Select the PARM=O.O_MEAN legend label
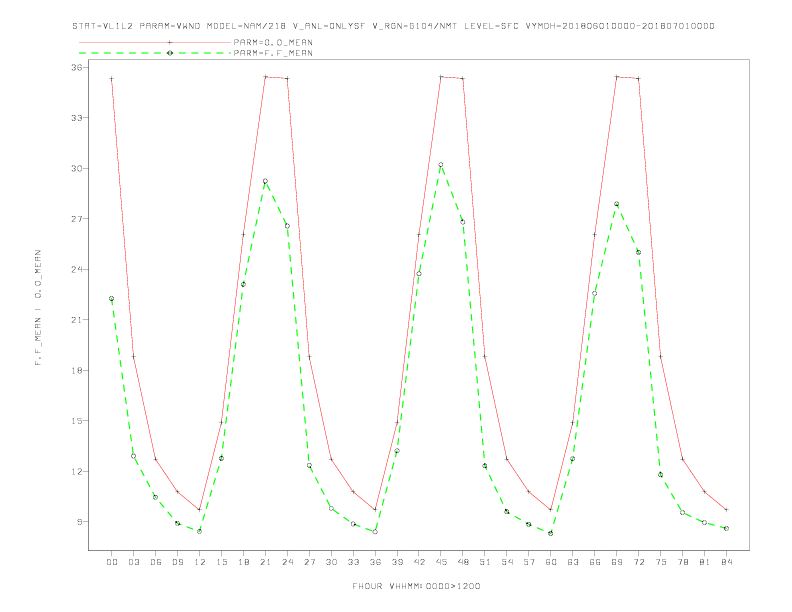Screen dimensions: 792x612 coord(273,42)
